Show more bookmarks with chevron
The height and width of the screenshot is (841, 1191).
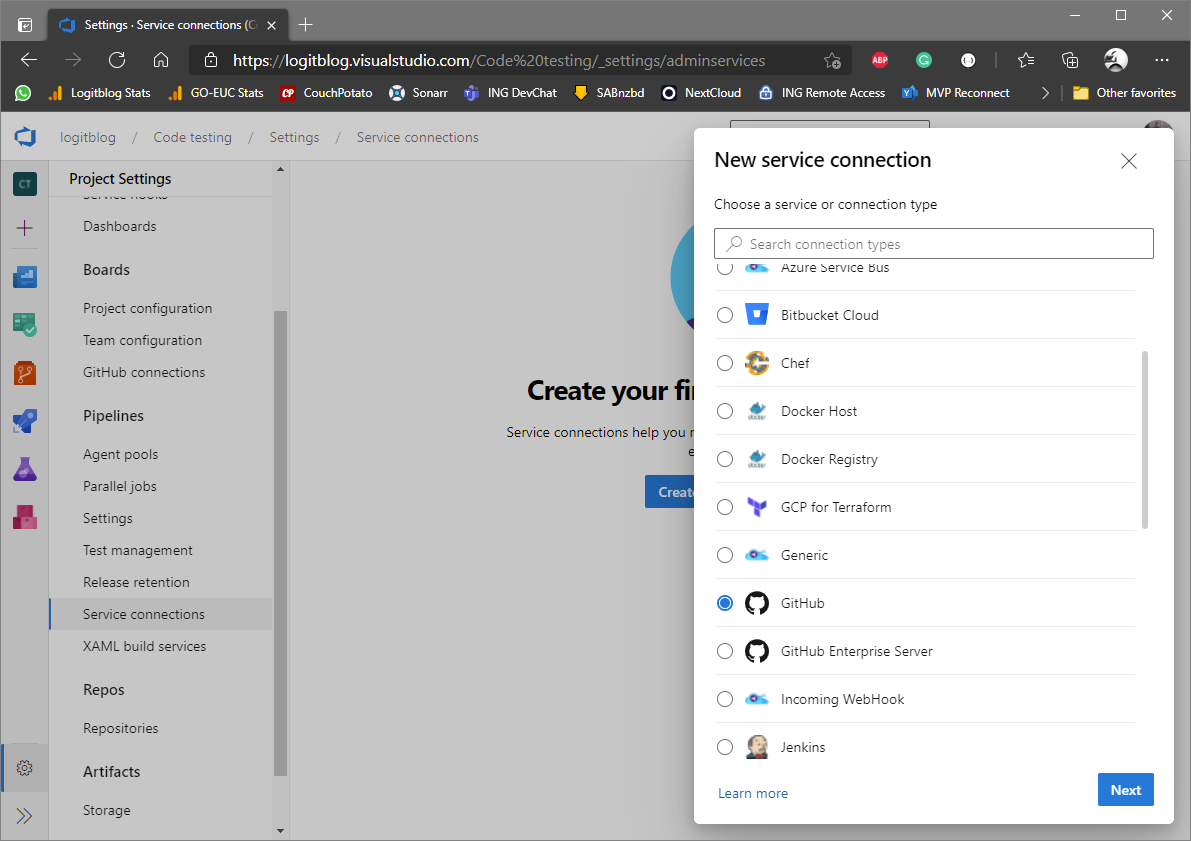click(1045, 93)
